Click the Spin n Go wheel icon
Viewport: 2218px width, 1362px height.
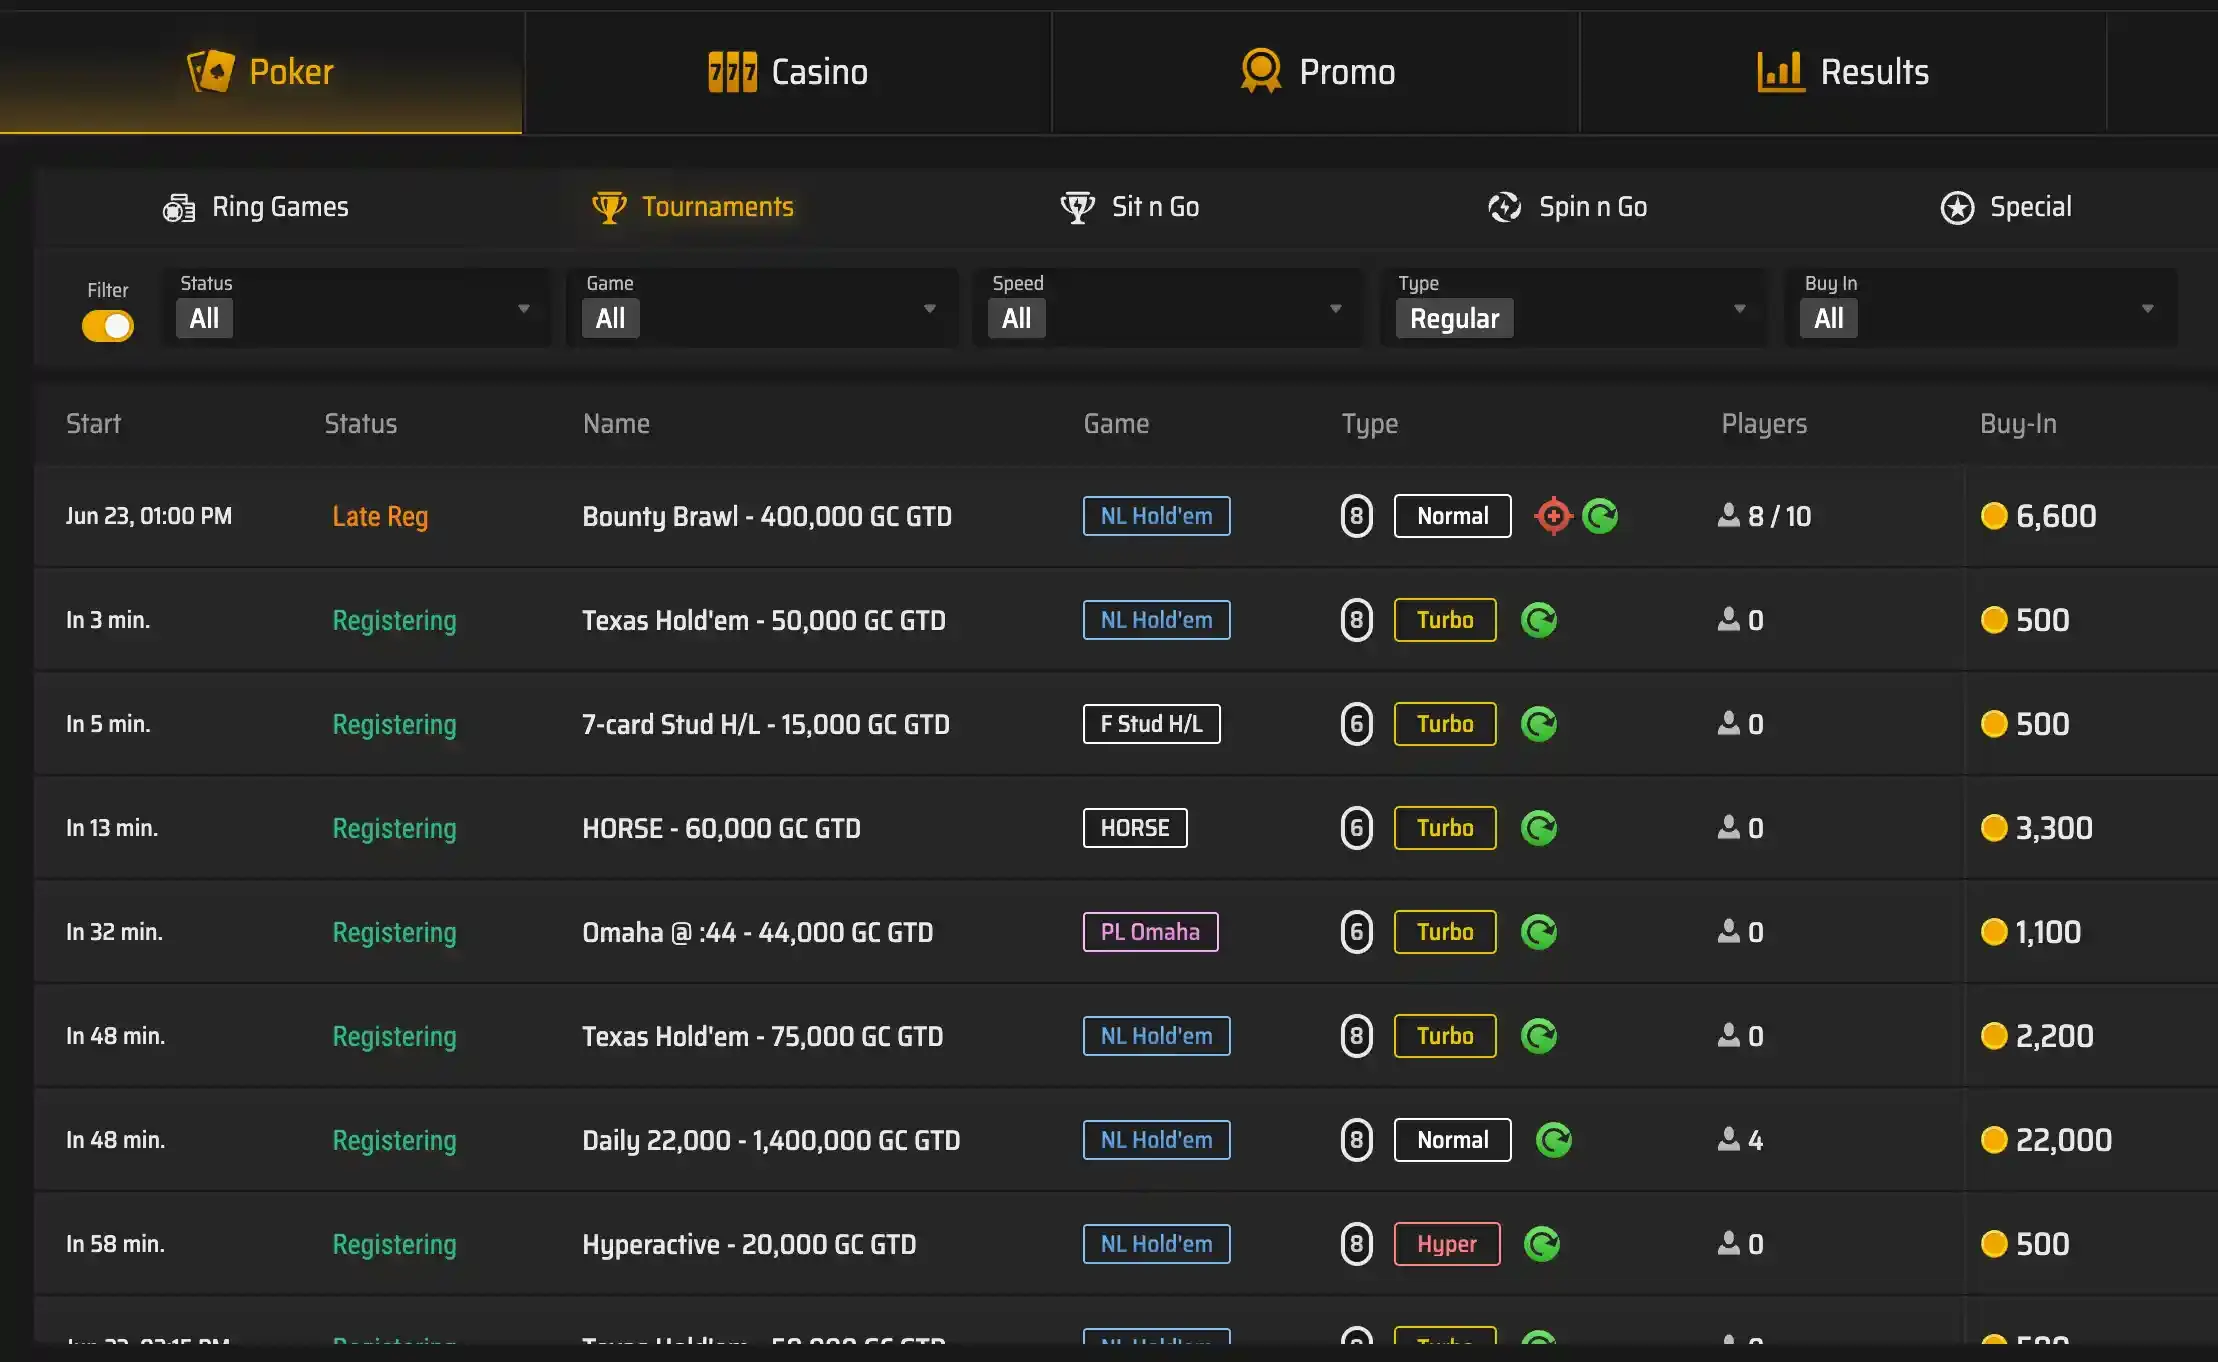pos(1504,207)
